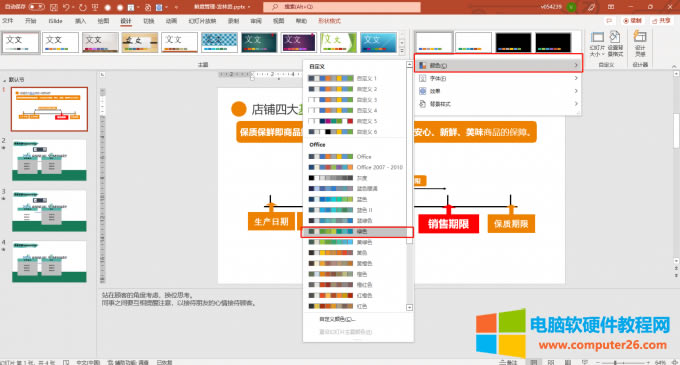
Task: Click the Fonts (字体) variant icon
Action: [x=423, y=78]
